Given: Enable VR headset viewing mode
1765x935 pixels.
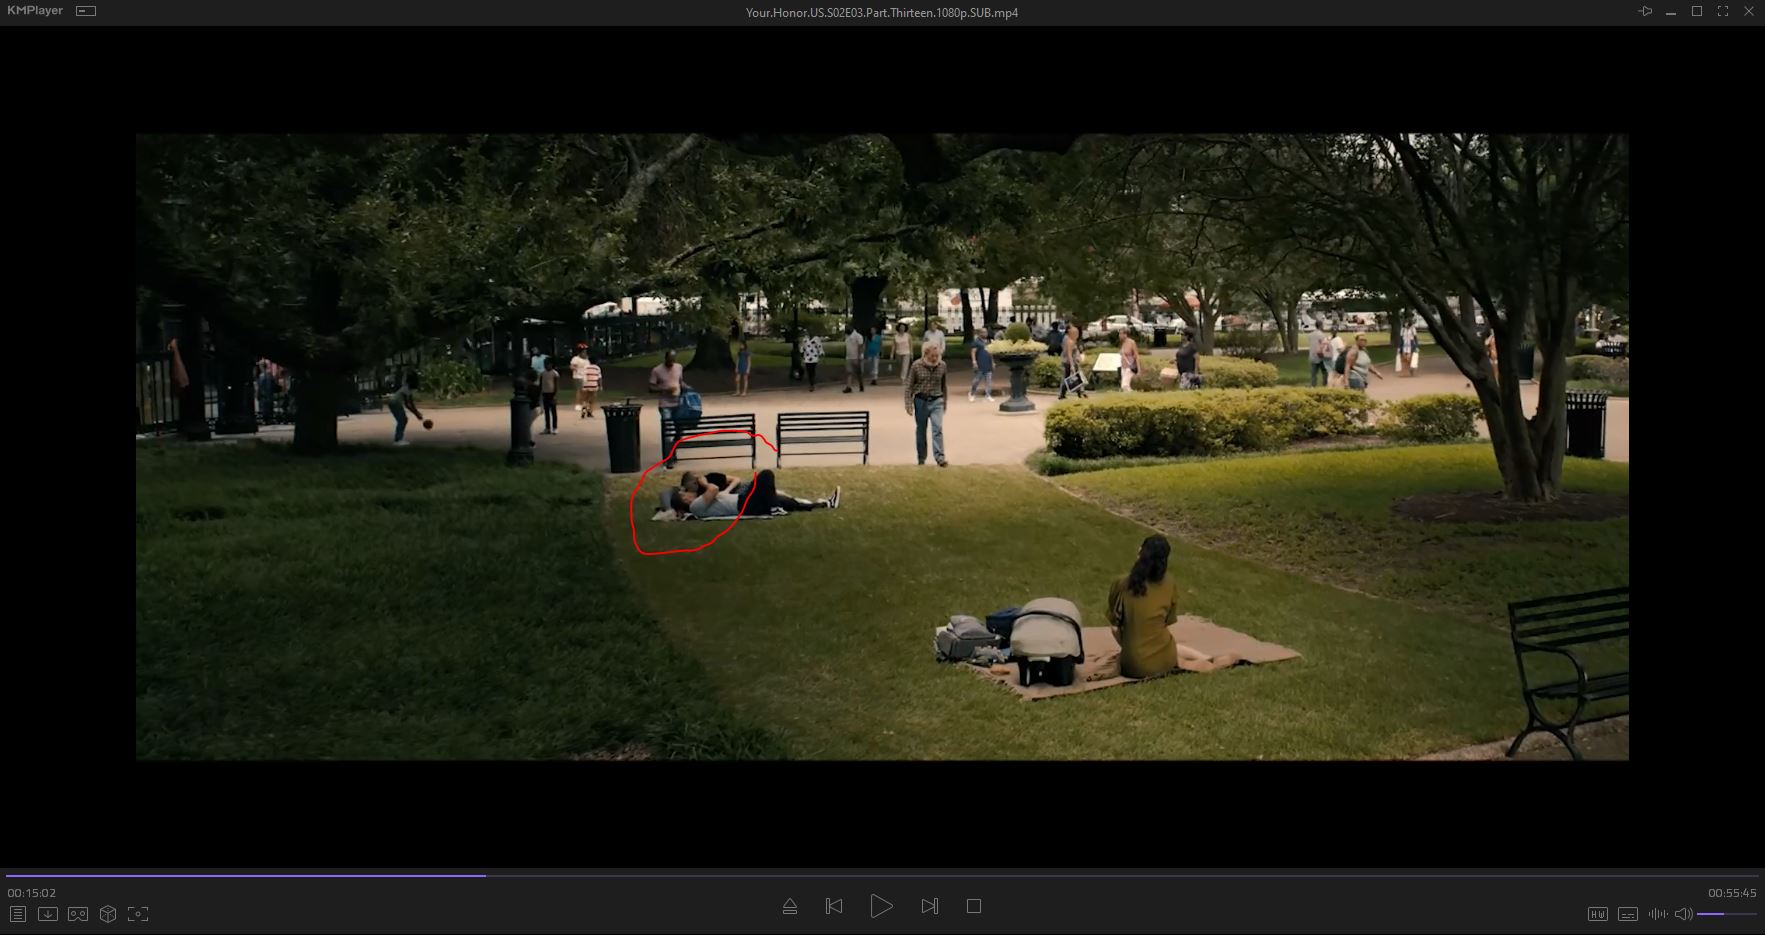Looking at the screenshot, I should point(78,914).
